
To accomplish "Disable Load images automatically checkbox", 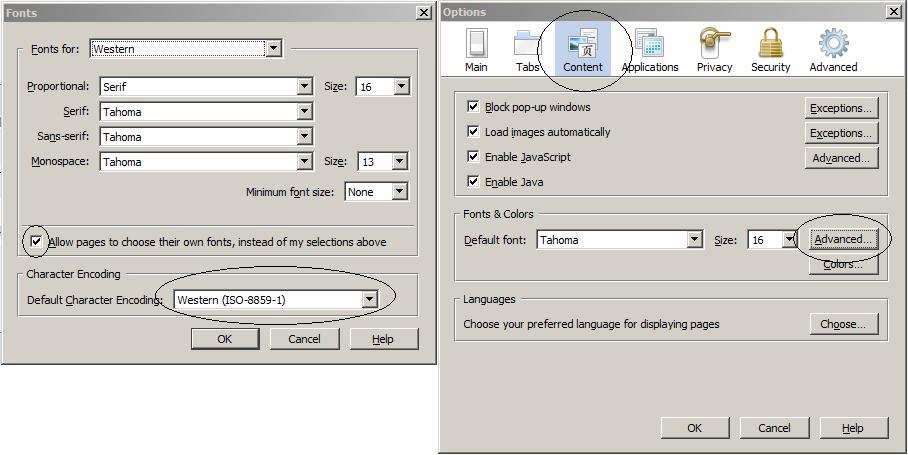I will [473, 131].
